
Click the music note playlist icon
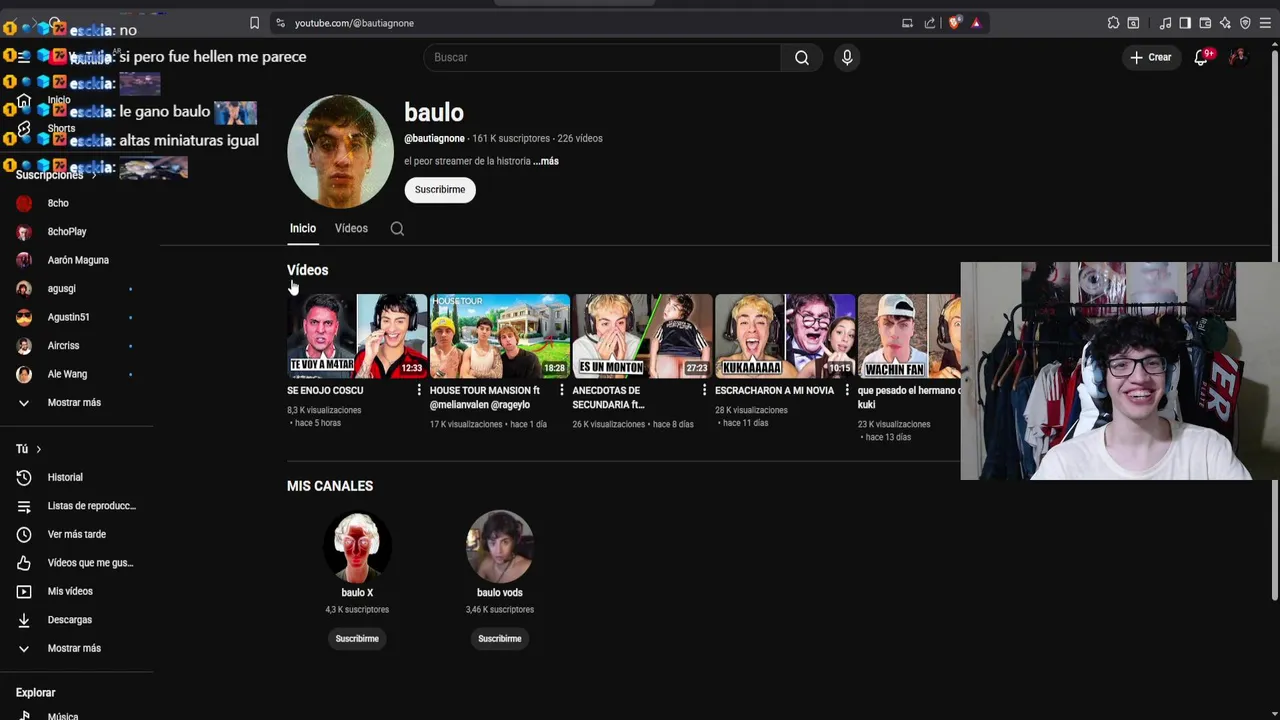pos(1165,23)
